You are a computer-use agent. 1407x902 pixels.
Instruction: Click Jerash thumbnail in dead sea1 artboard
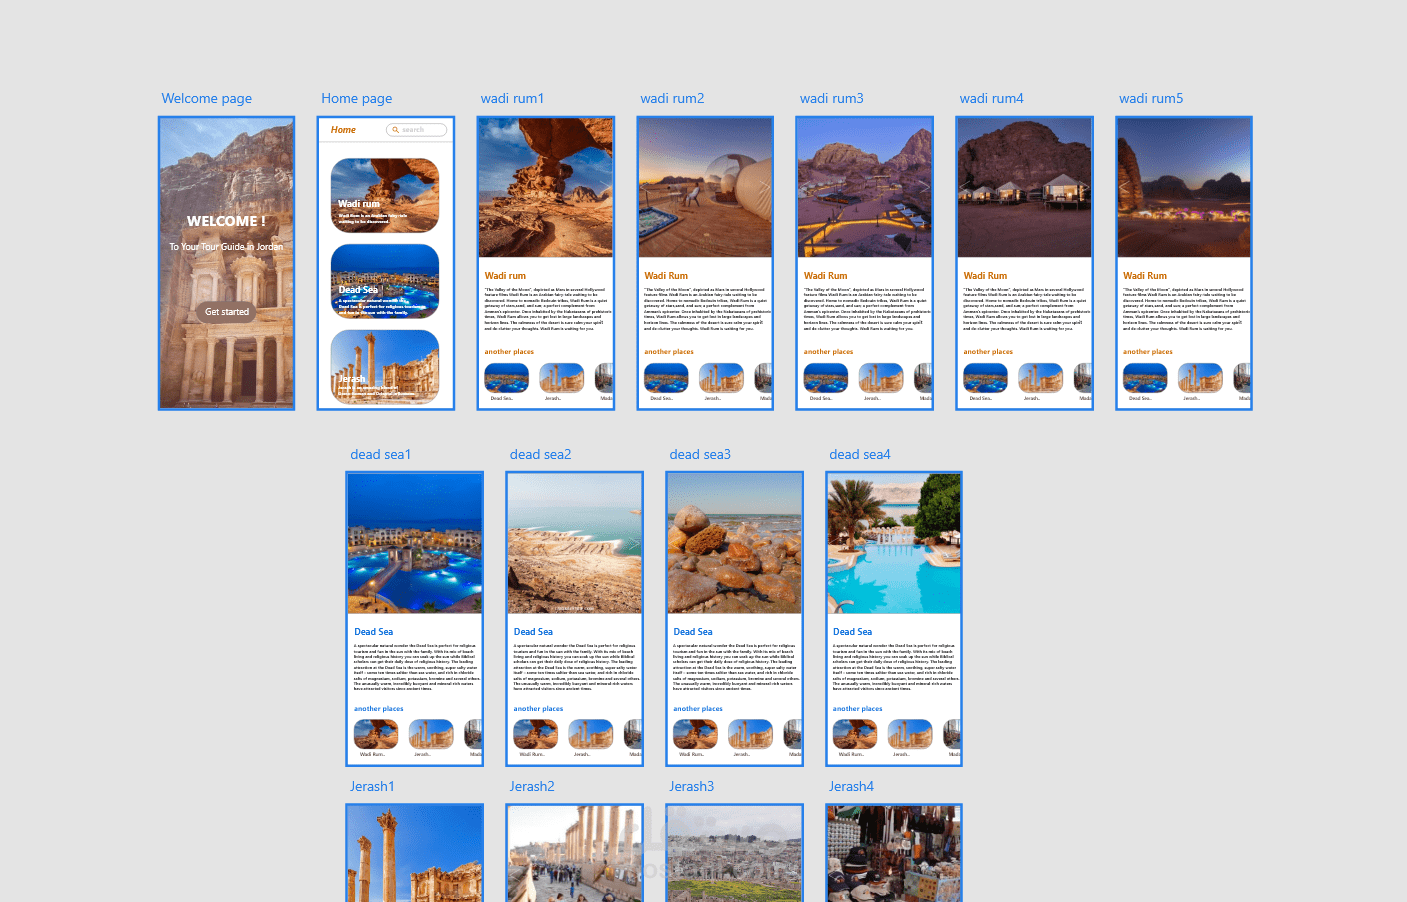click(431, 734)
